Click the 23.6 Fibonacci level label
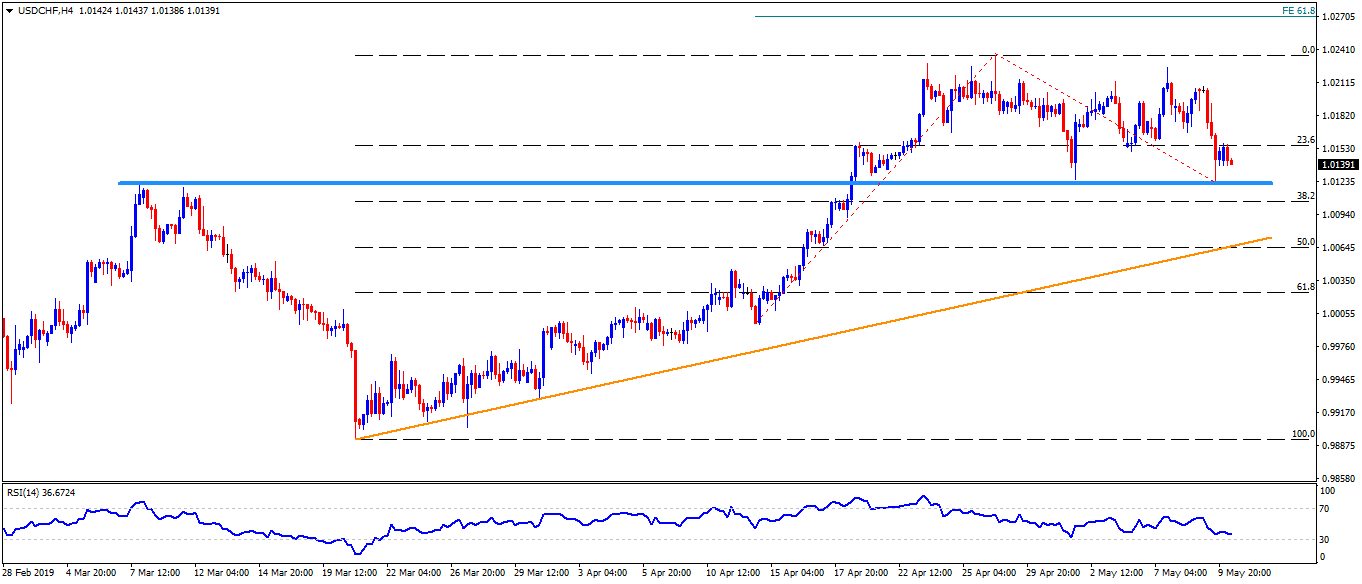The image size is (1362, 584). pos(1304,140)
